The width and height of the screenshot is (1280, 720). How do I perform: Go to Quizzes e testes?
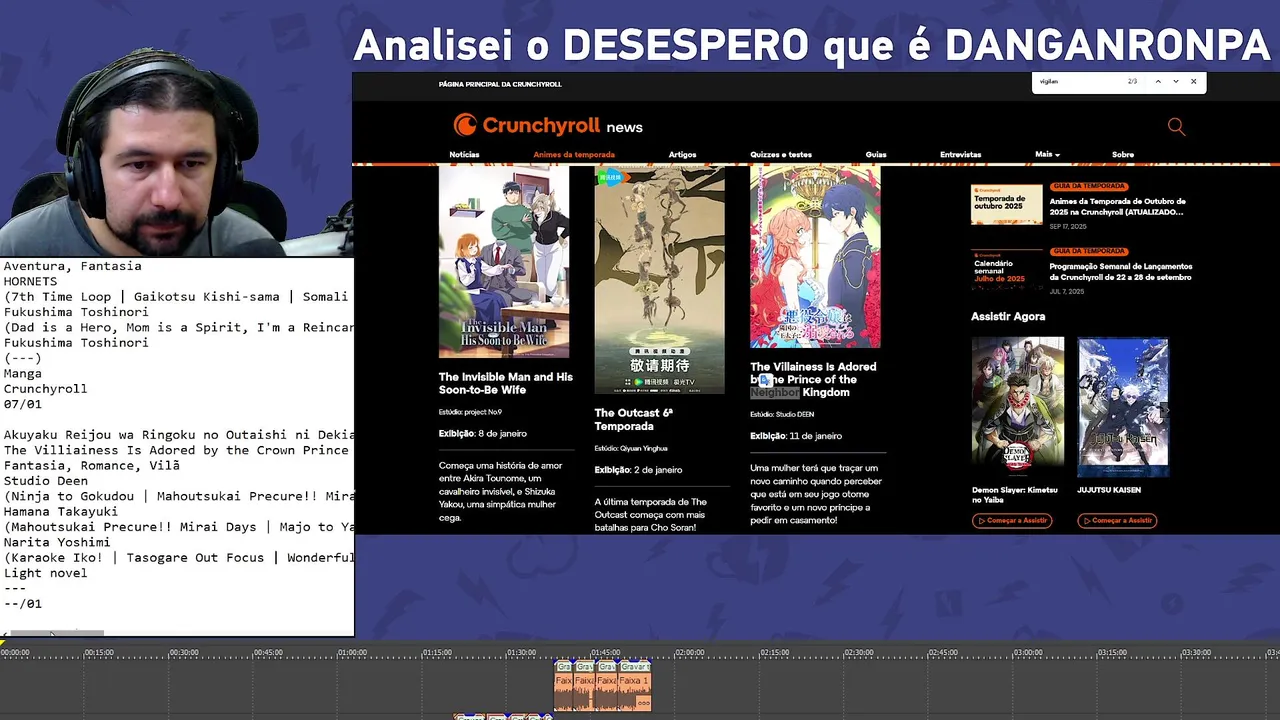click(781, 154)
